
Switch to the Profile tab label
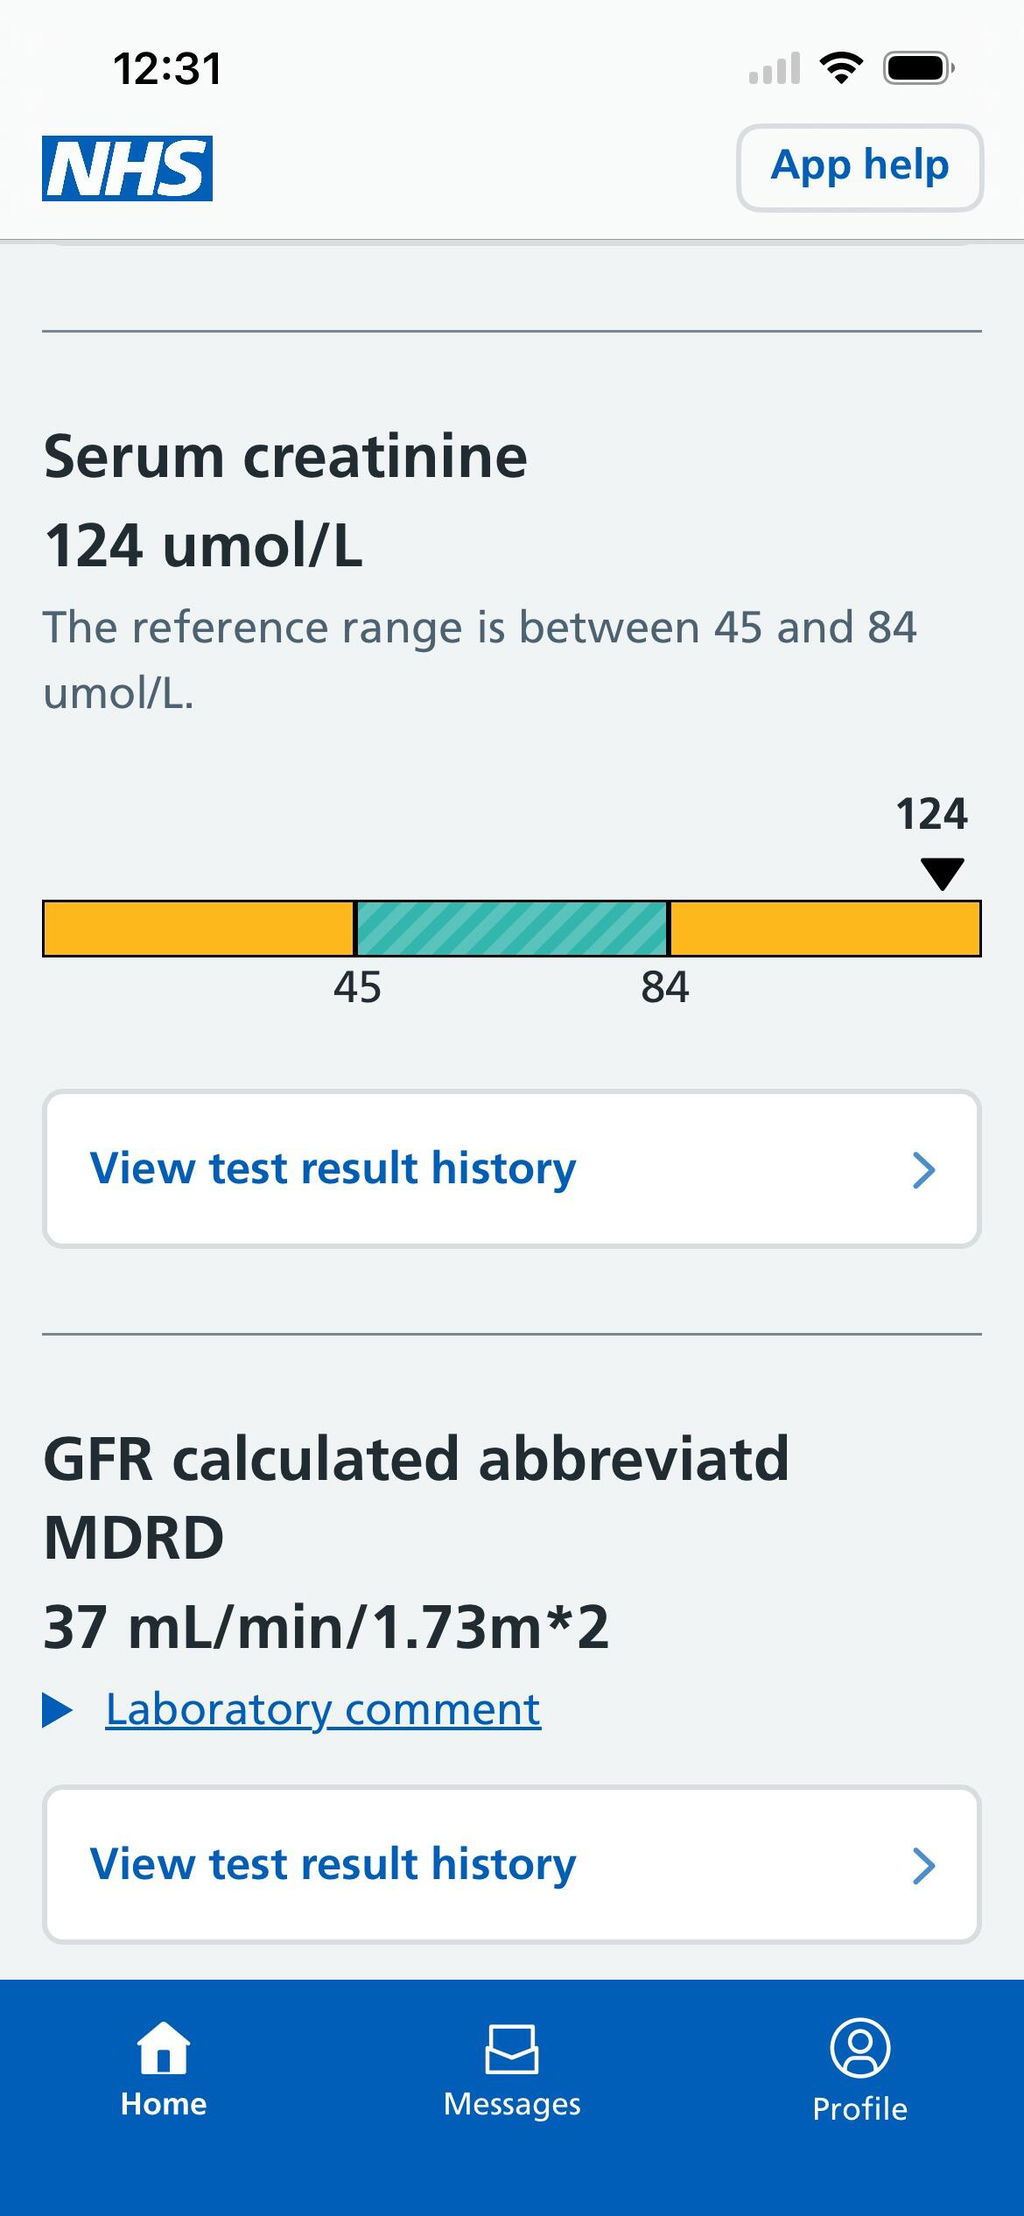point(860,2108)
